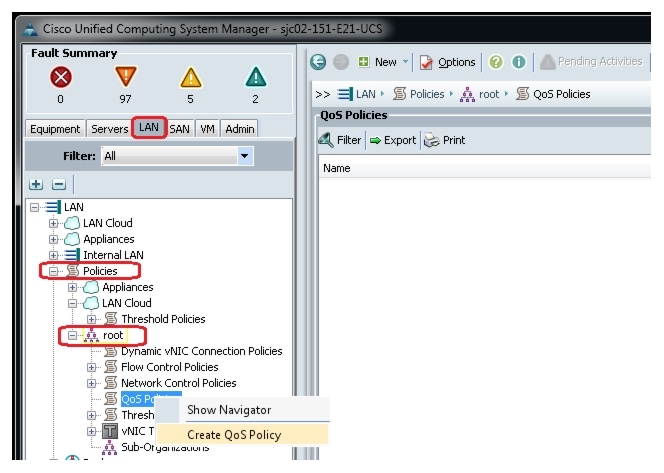The height and width of the screenshot is (473, 664).
Task: Expand the LAN Cloud tree node
Action: (53, 223)
